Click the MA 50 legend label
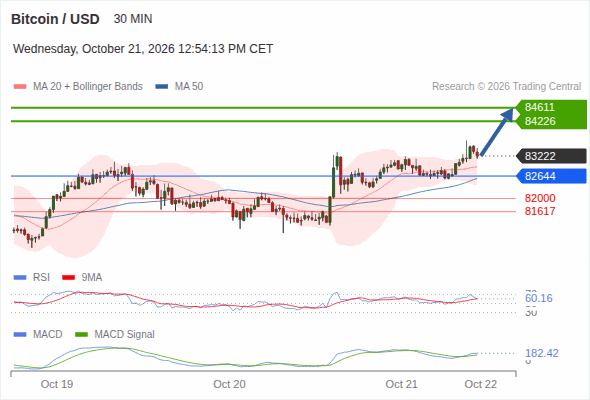This screenshot has height=400, width=590. tap(189, 87)
